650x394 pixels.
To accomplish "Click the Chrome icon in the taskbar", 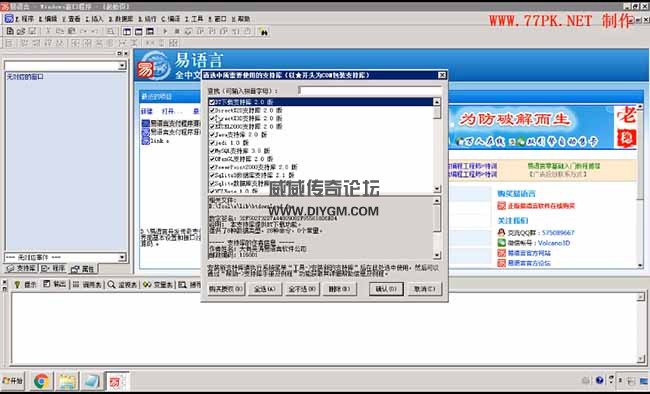I will [x=41, y=381].
